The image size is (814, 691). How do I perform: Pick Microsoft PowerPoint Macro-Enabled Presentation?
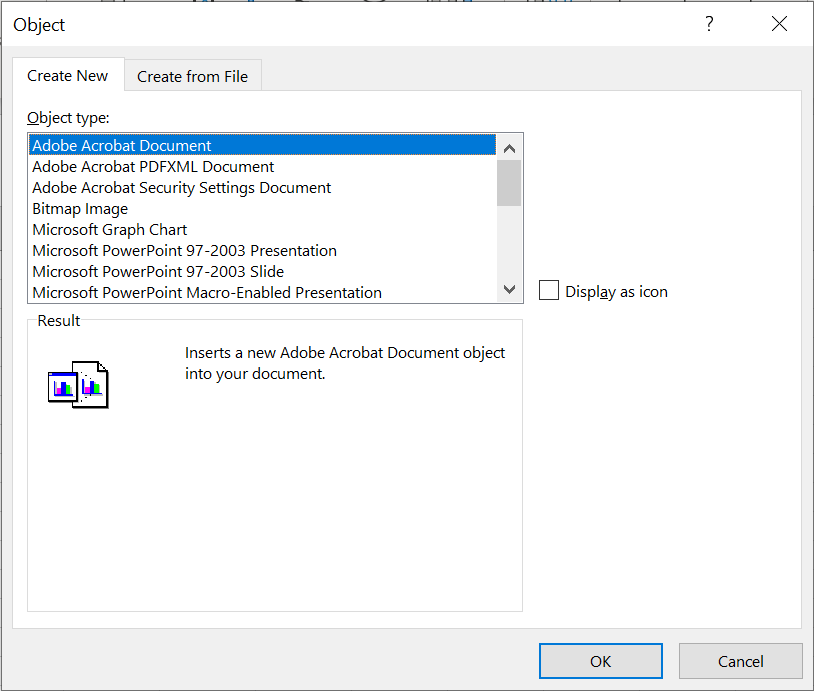click(207, 293)
